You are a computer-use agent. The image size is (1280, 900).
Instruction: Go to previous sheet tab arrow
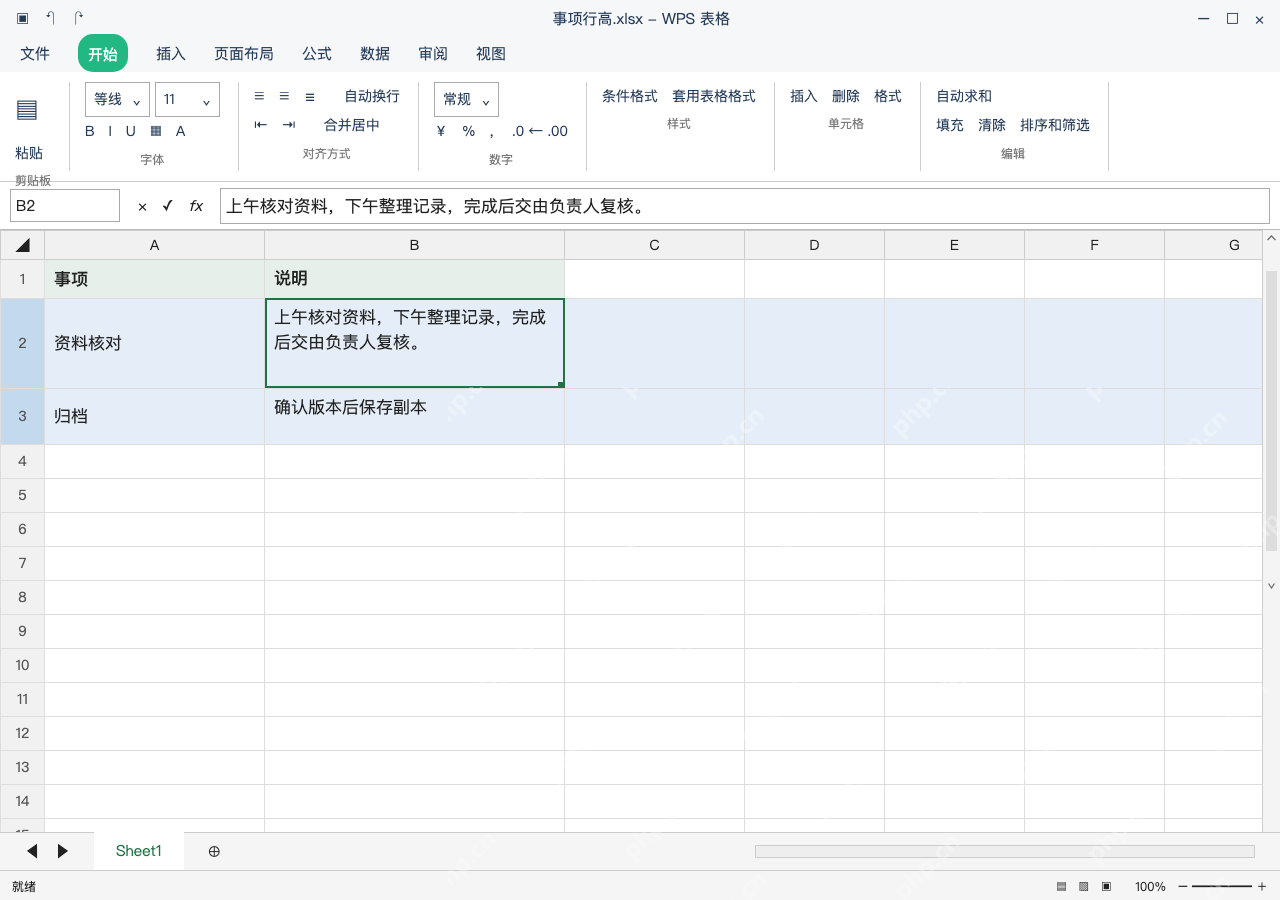[x=32, y=851]
